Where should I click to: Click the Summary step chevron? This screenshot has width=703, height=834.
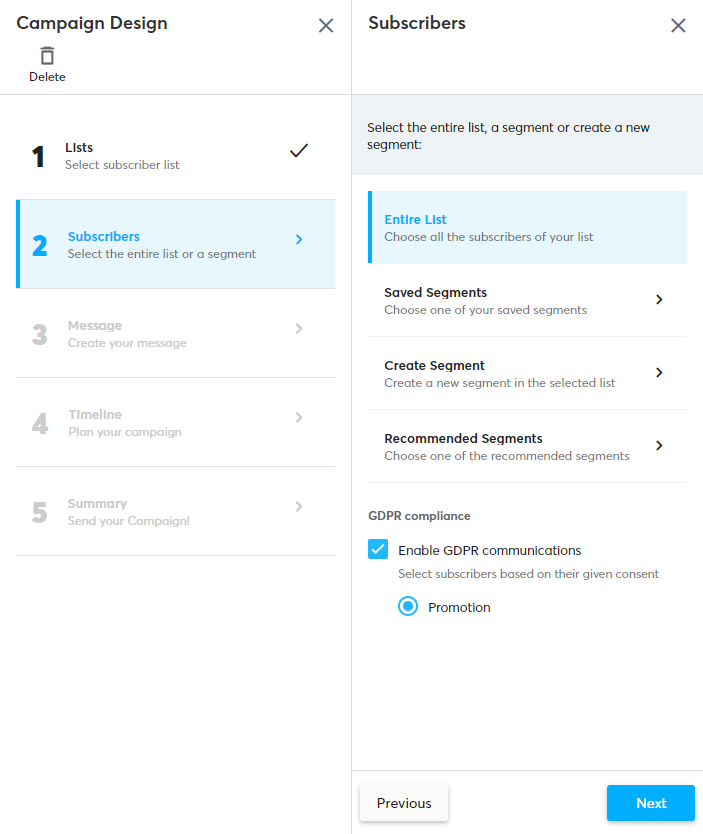(x=299, y=506)
